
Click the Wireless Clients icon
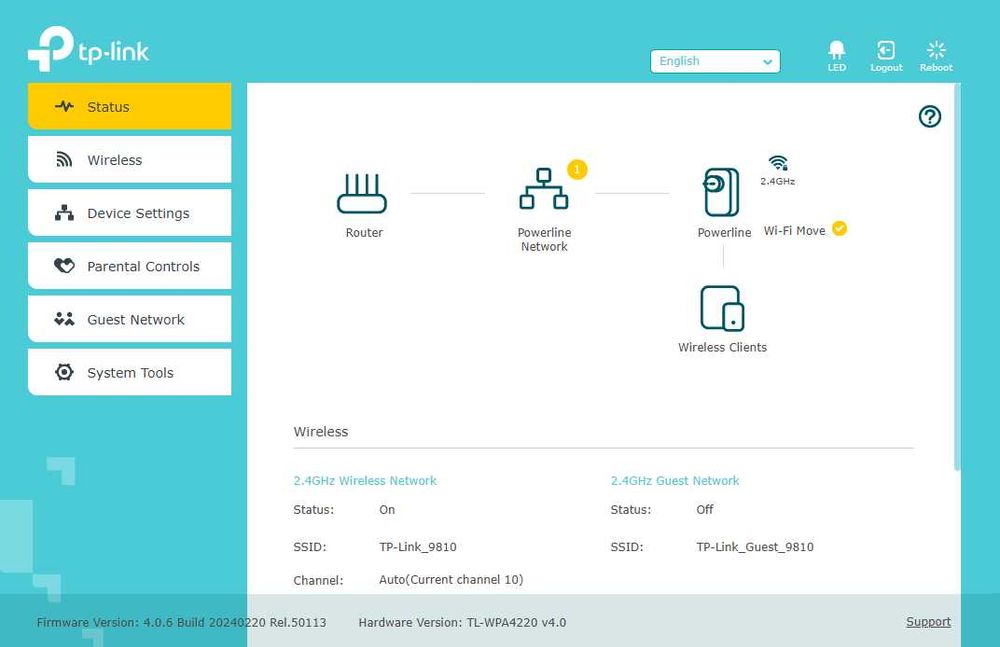722,308
